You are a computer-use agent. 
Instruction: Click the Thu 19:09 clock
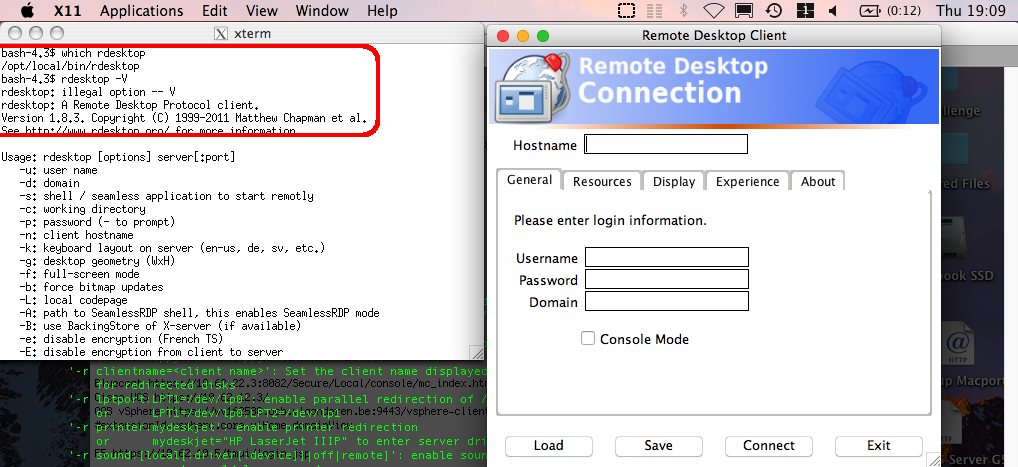(x=970, y=11)
